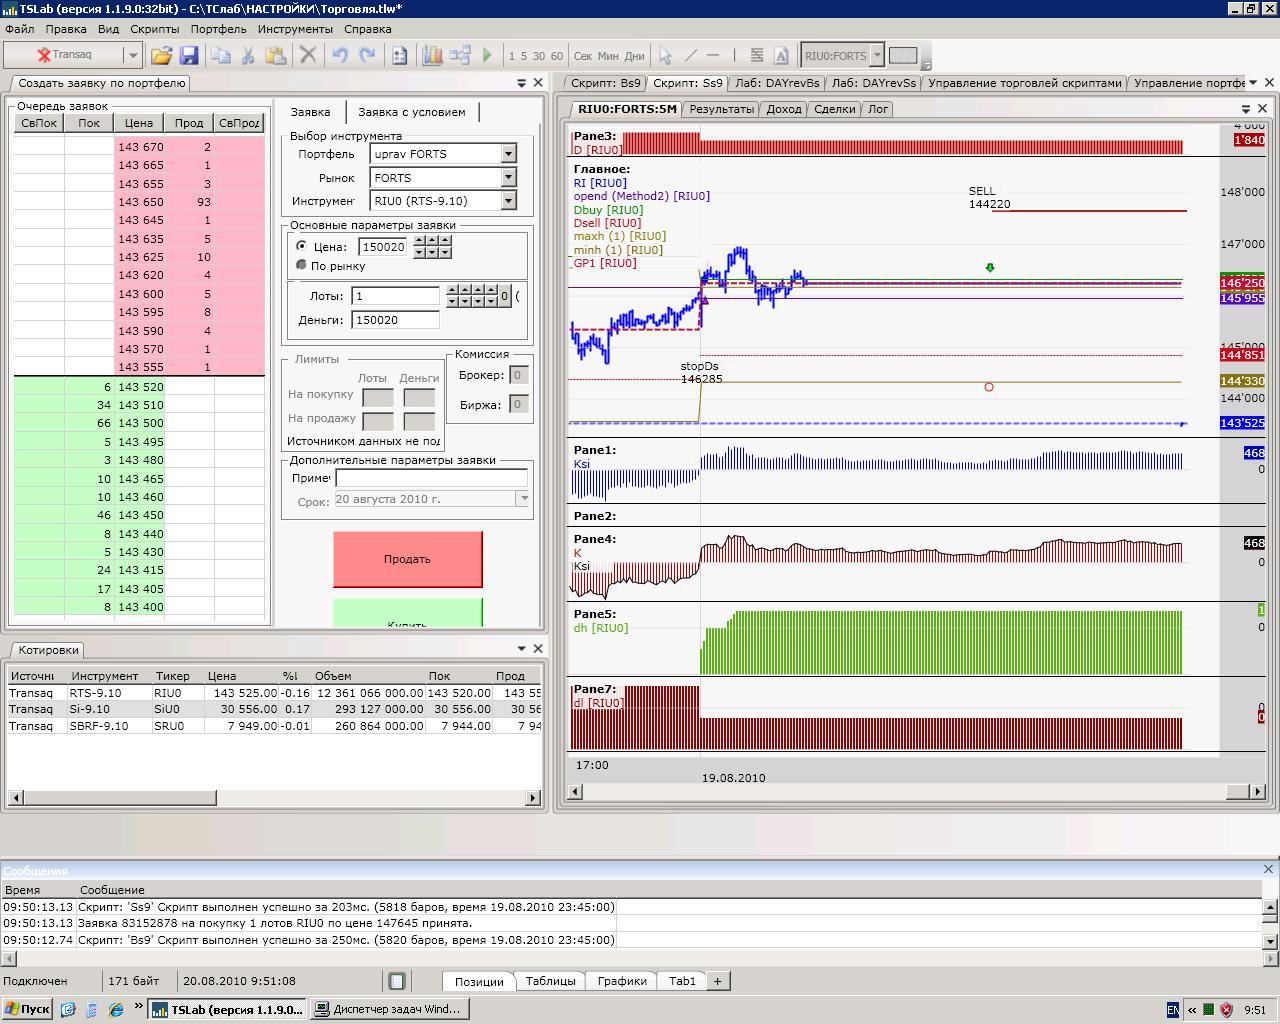The width and height of the screenshot is (1280, 1024).
Task: Click the Лоты input field
Action: [396, 296]
